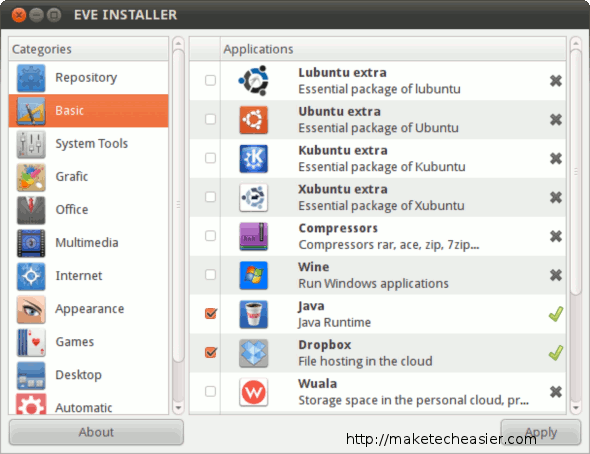Click 'Essential package of lubuntu' description
Image resolution: width=590 pixels, height=454 pixels.
[379, 90]
